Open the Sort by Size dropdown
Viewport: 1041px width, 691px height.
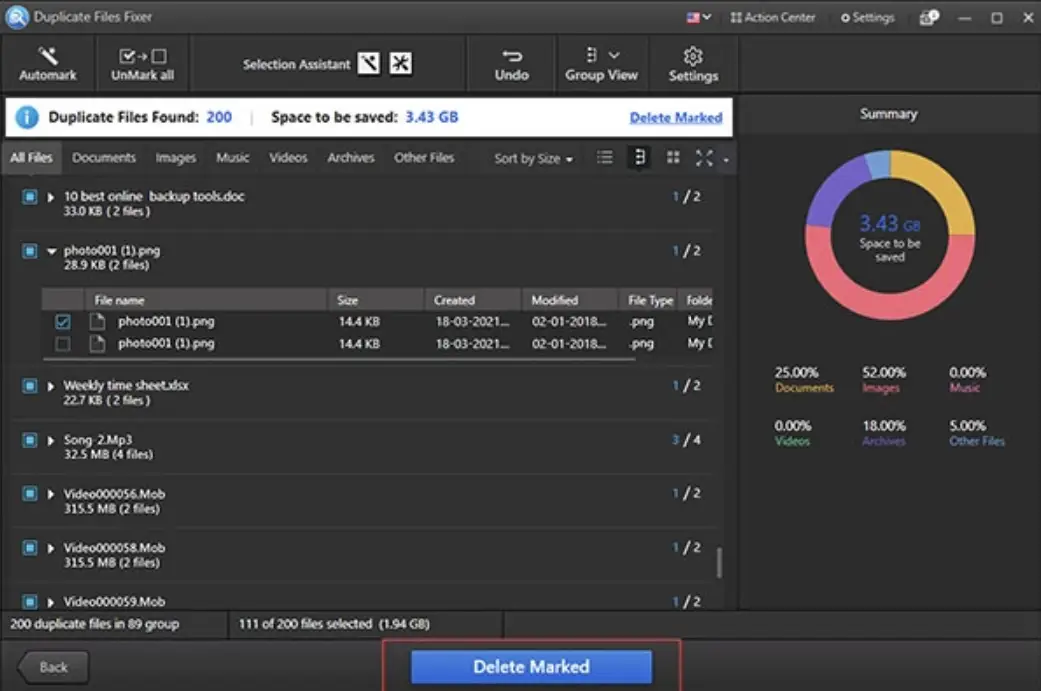[531, 157]
